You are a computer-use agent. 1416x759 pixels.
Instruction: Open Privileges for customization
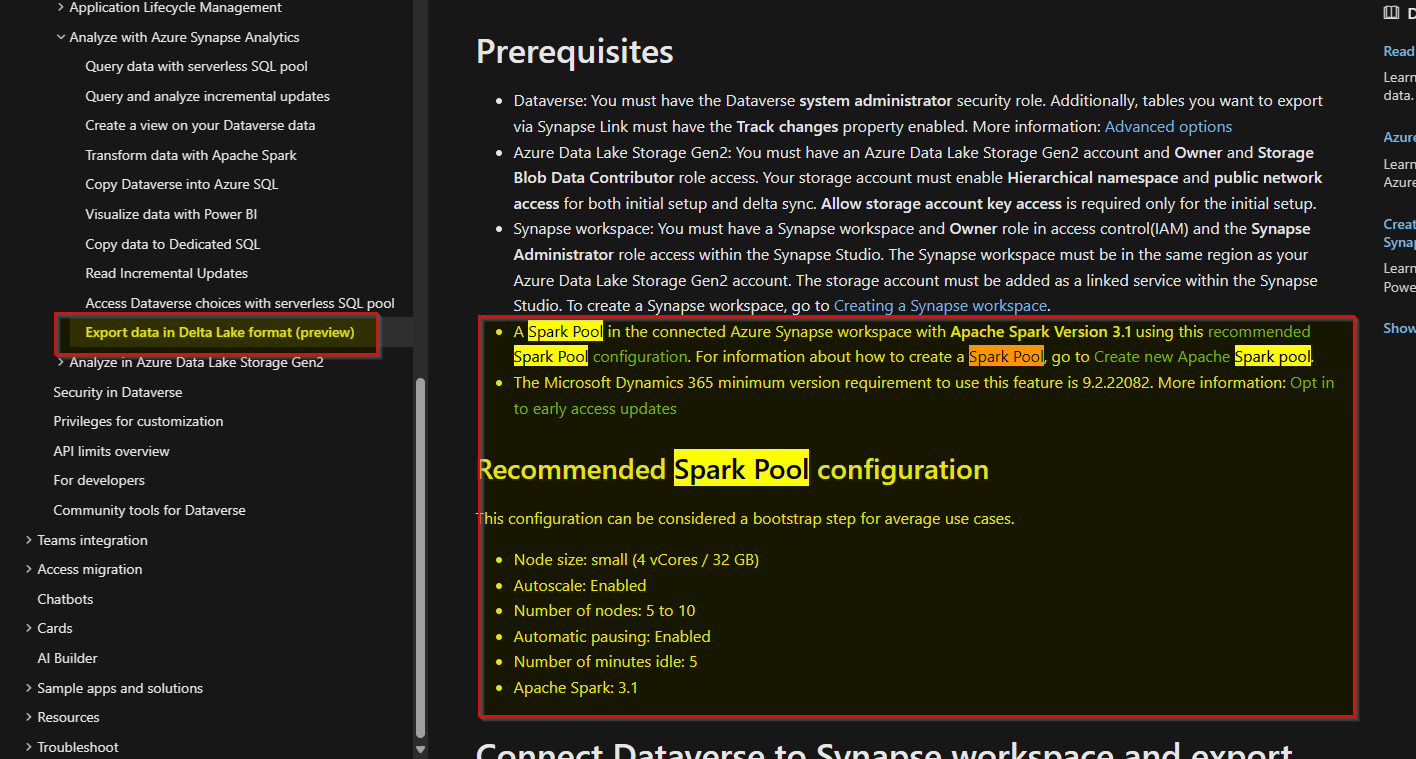click(138, 421)
